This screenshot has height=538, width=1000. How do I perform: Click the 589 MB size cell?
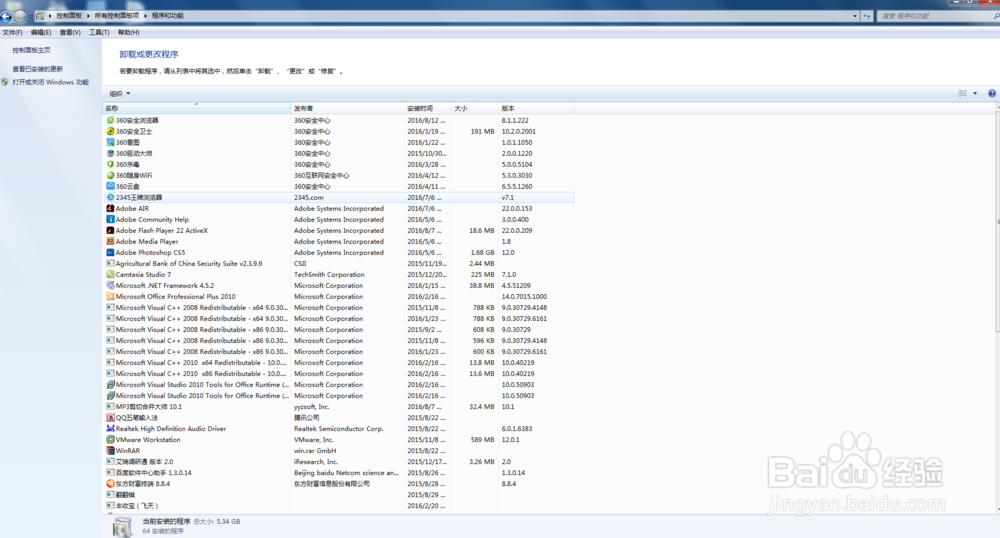point(482,440)
